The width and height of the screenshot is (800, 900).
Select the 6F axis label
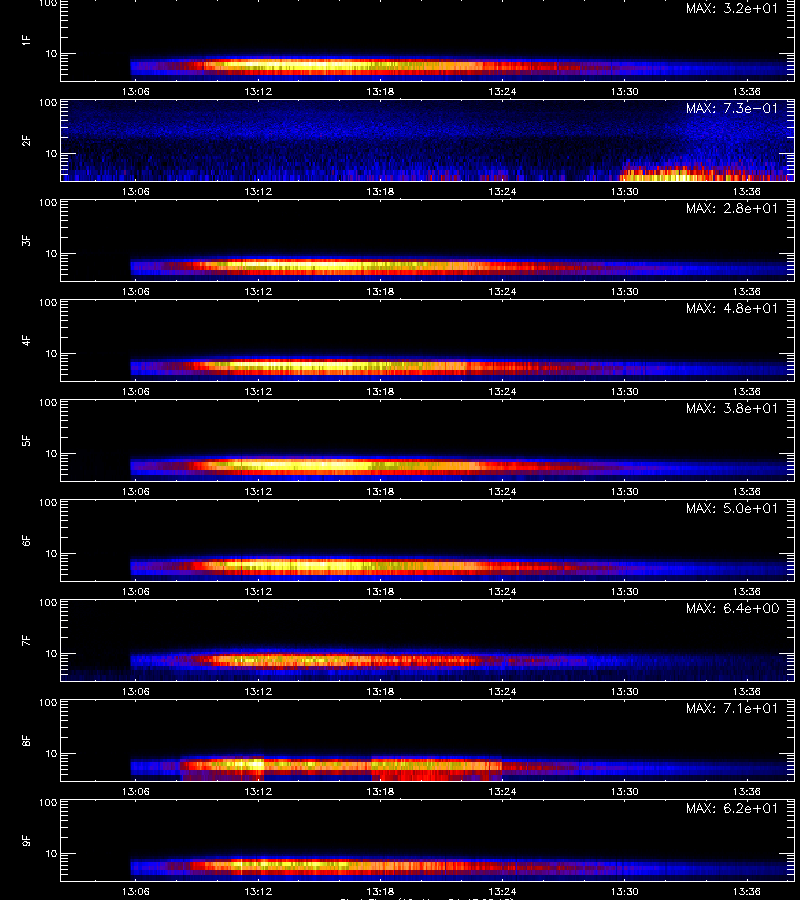click(x=26, y=541)
